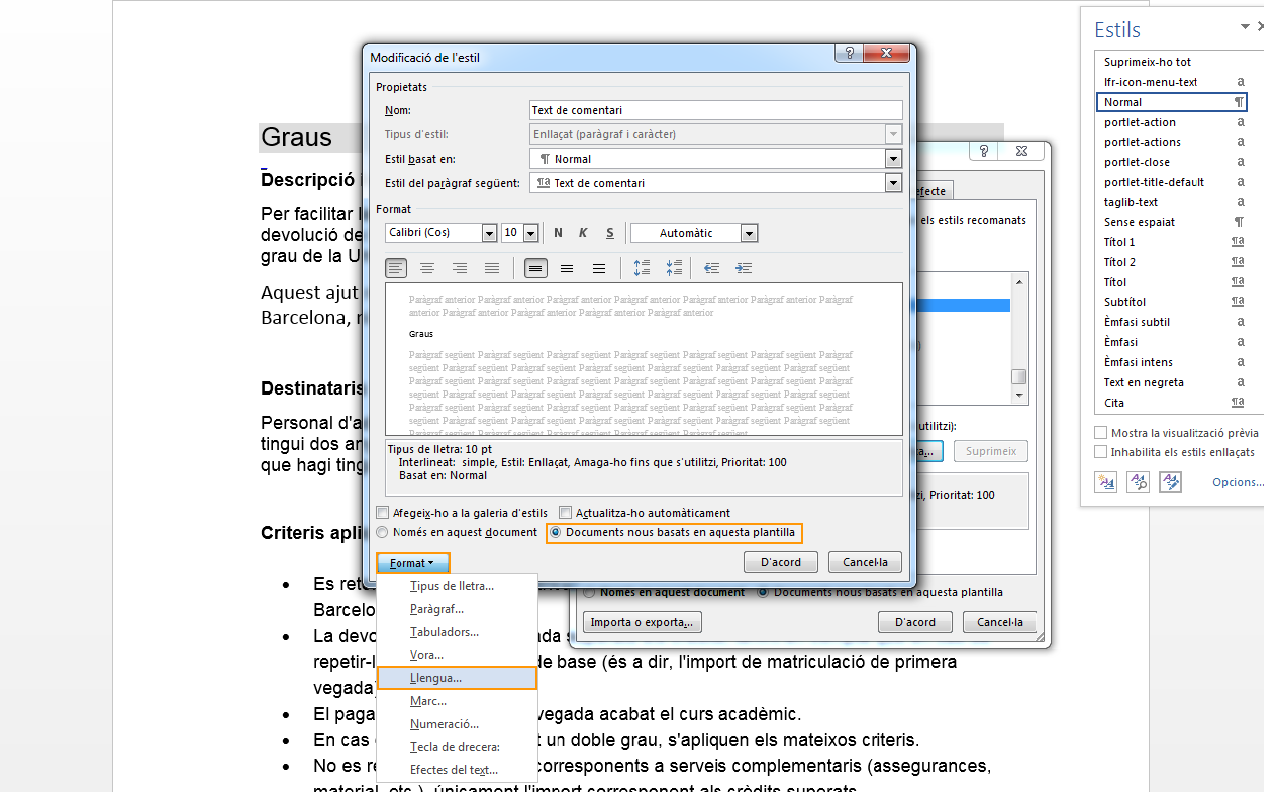This screenshot has height=792, width=1276.
Task: Toggle italic (K) formatting
Action: pyautogui.click(x=583, y=233)
